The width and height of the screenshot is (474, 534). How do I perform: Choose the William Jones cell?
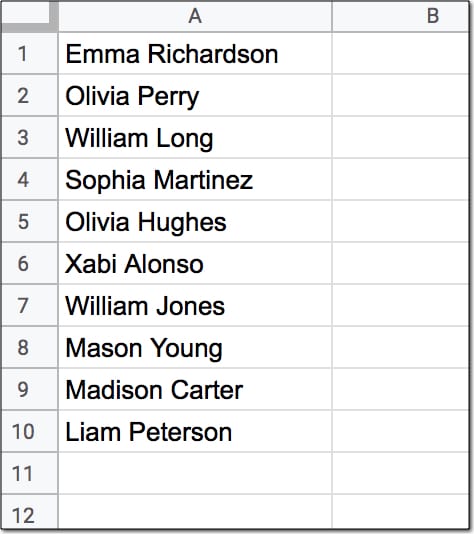point(195,305)
